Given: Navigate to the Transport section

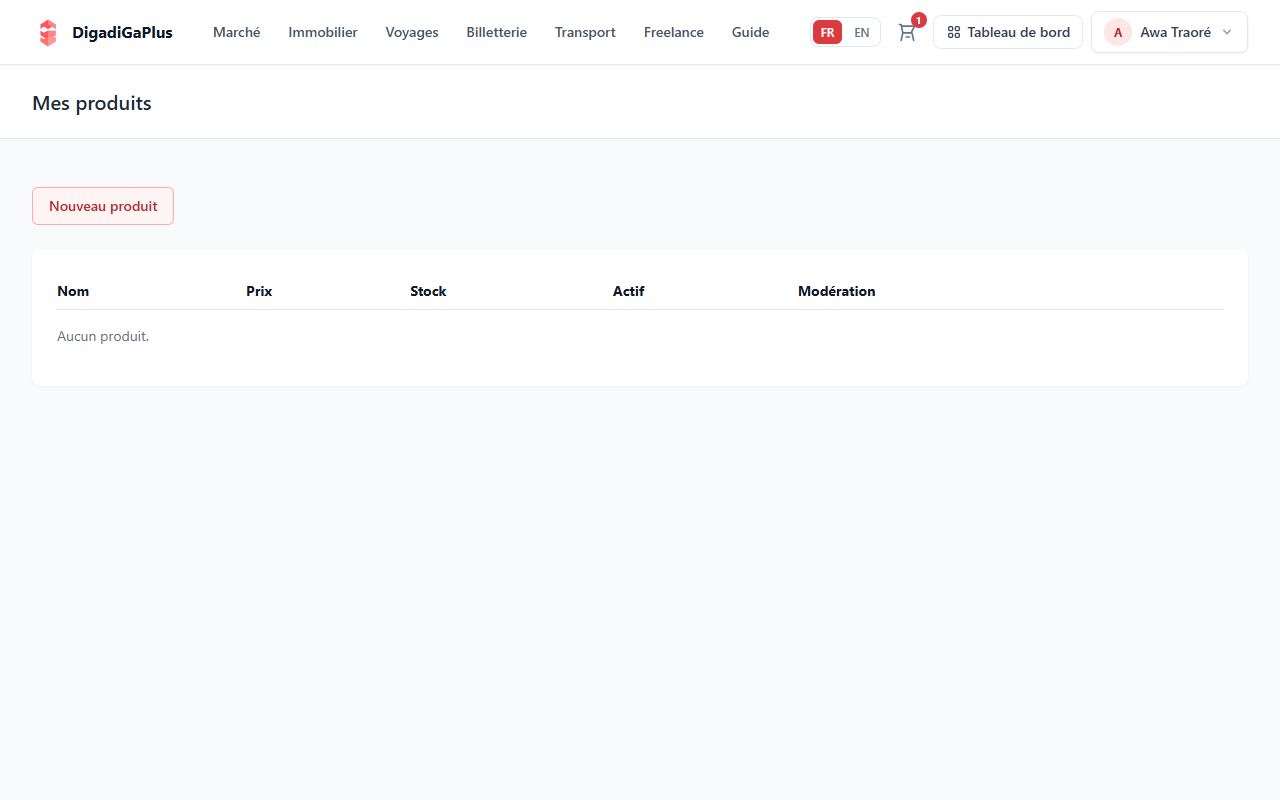Looking at the screenshot, I should 585,32.
